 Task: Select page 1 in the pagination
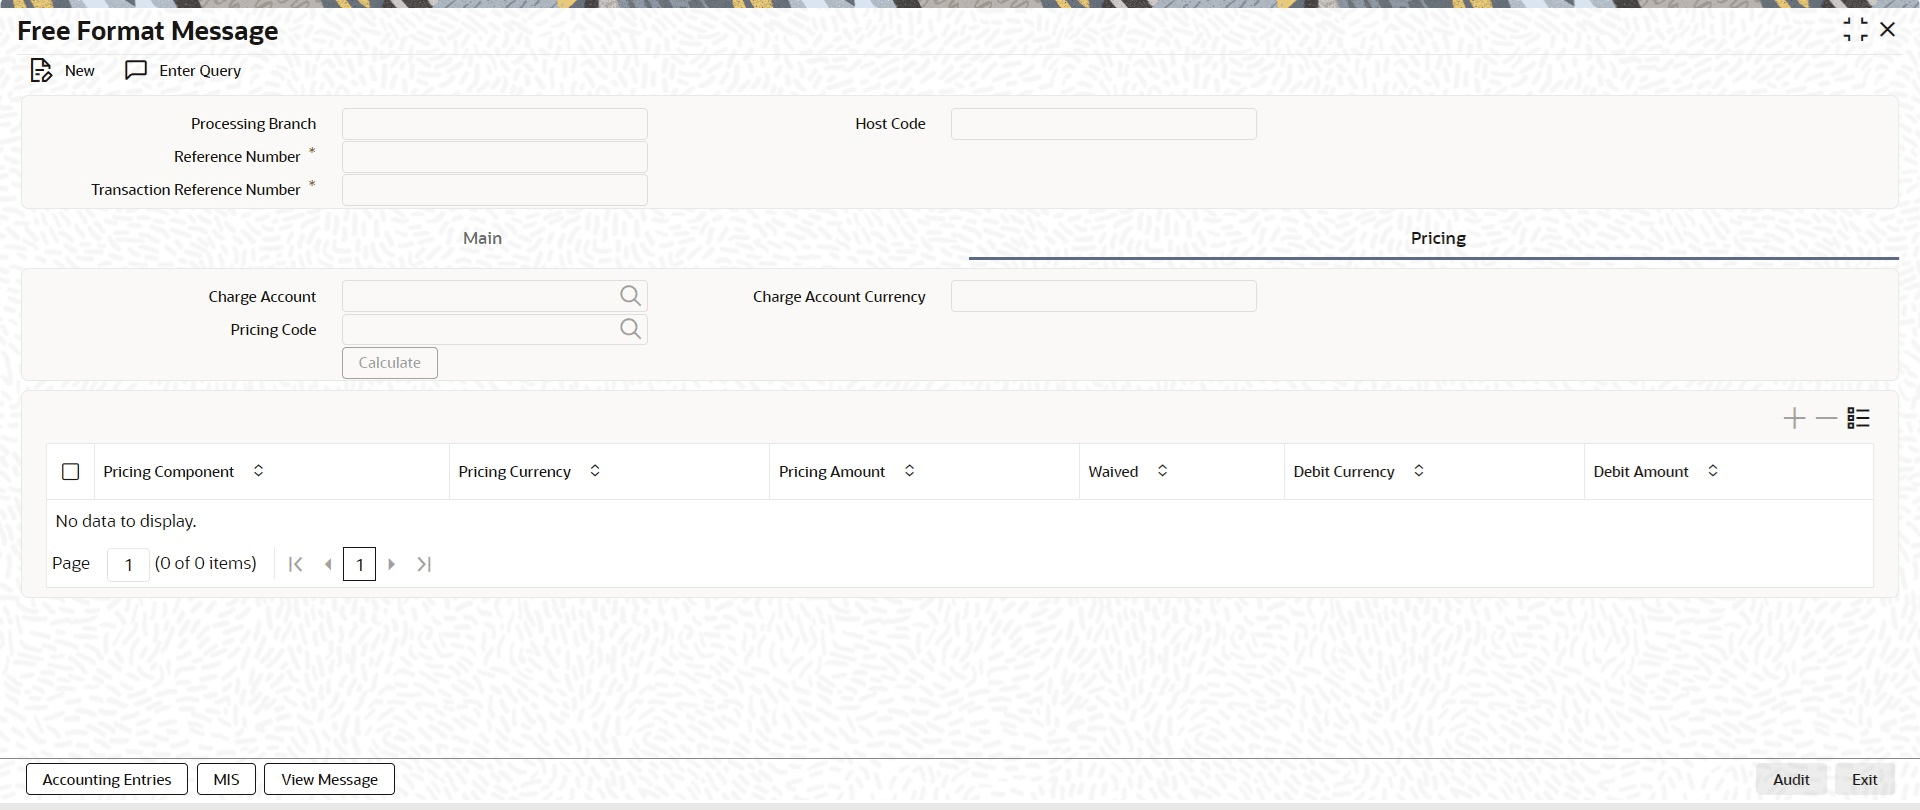[x=360, y=564]
